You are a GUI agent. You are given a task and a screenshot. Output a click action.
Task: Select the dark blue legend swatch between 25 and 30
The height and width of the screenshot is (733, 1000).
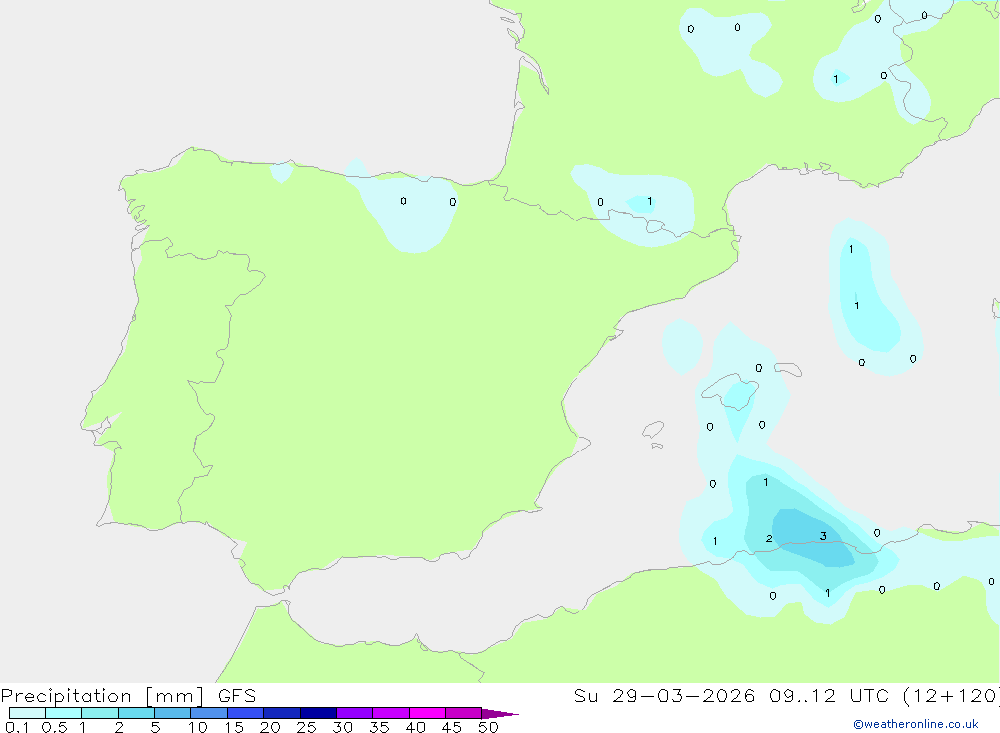pos(318,713)
